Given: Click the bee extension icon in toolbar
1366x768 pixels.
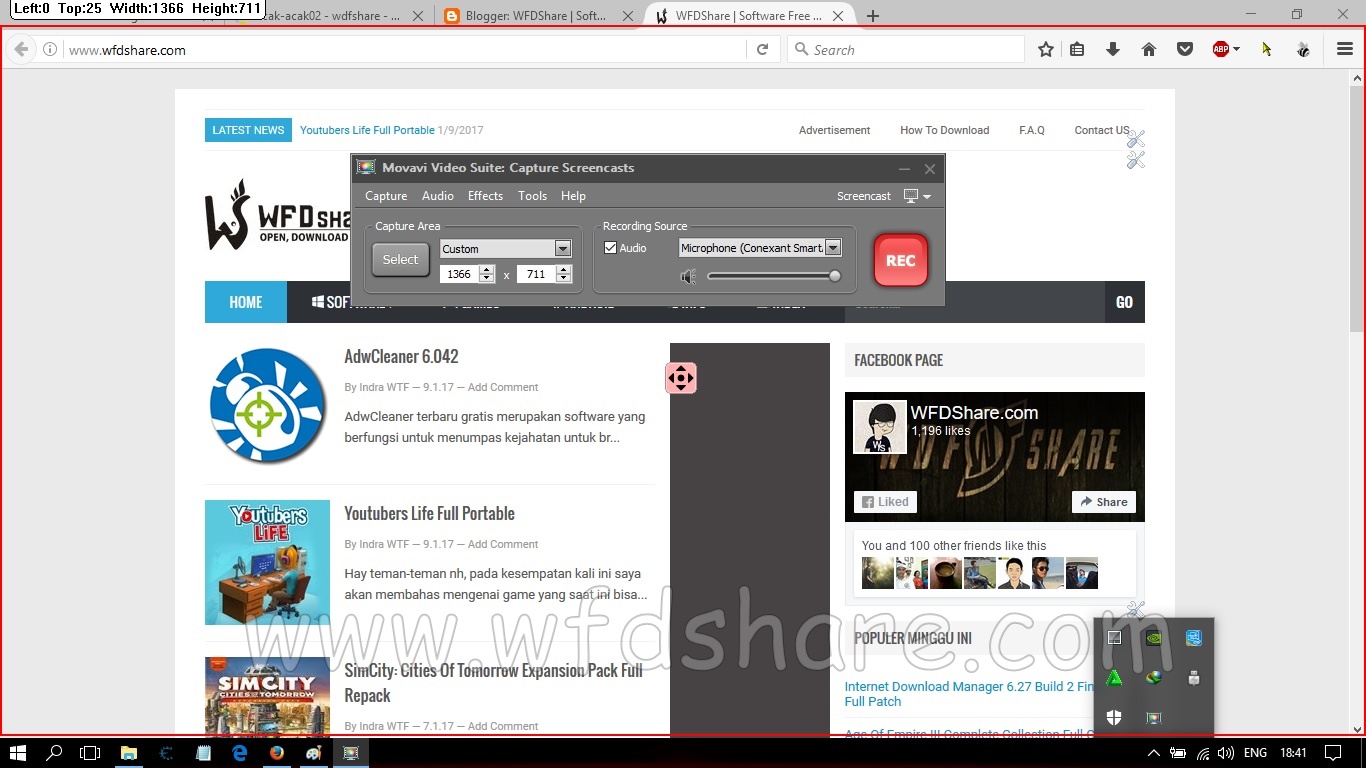Looking at the screenshot, I should pos(1303,49).
